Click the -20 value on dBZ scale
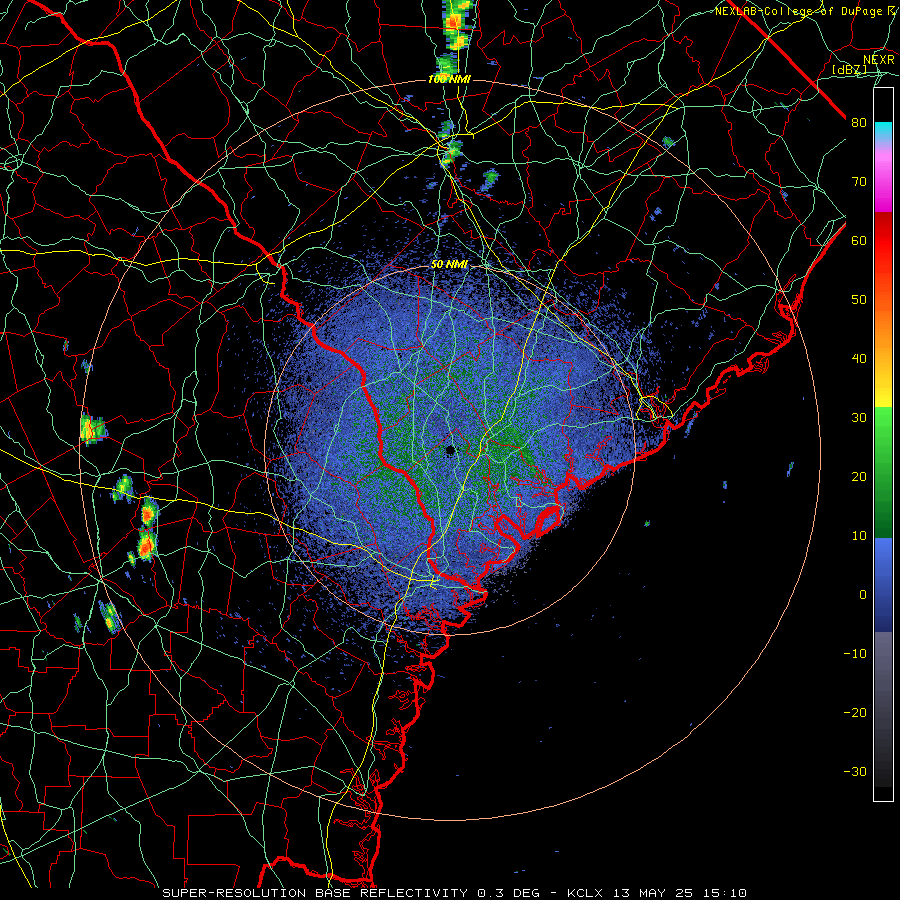This screenshot has width=900, height=900. [855, 713]
